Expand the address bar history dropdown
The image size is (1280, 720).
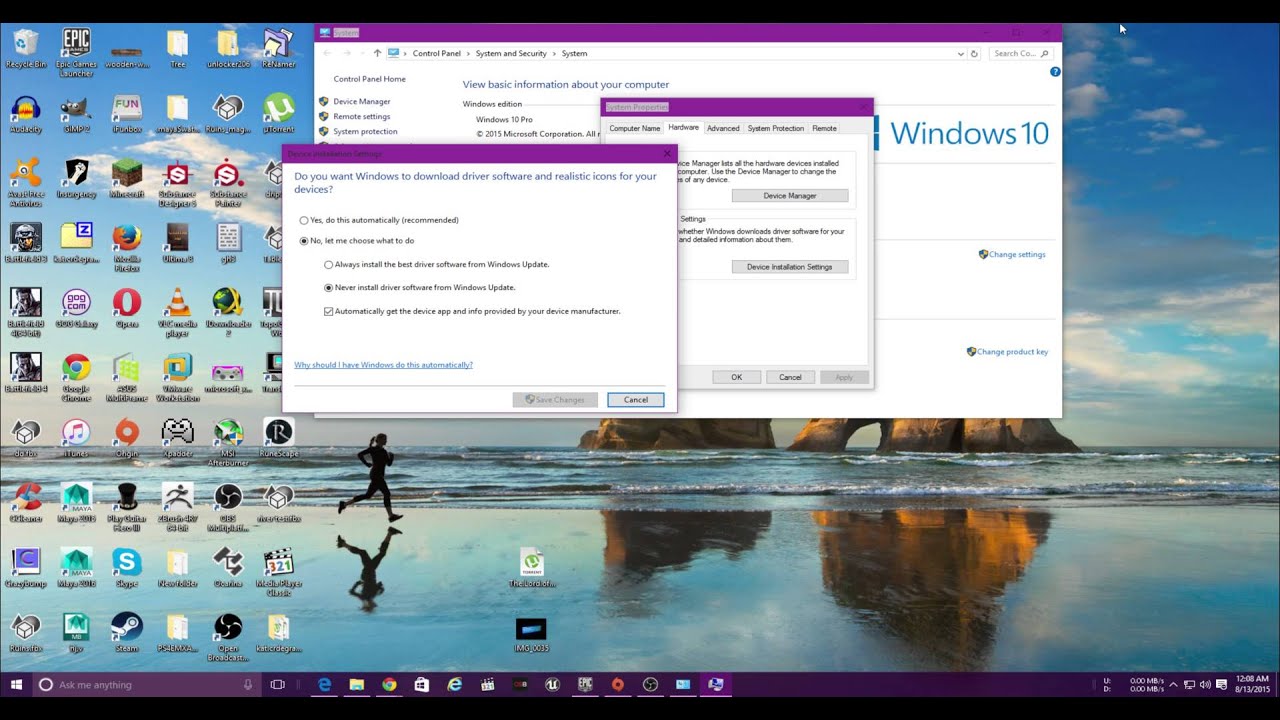pos(961,54)
